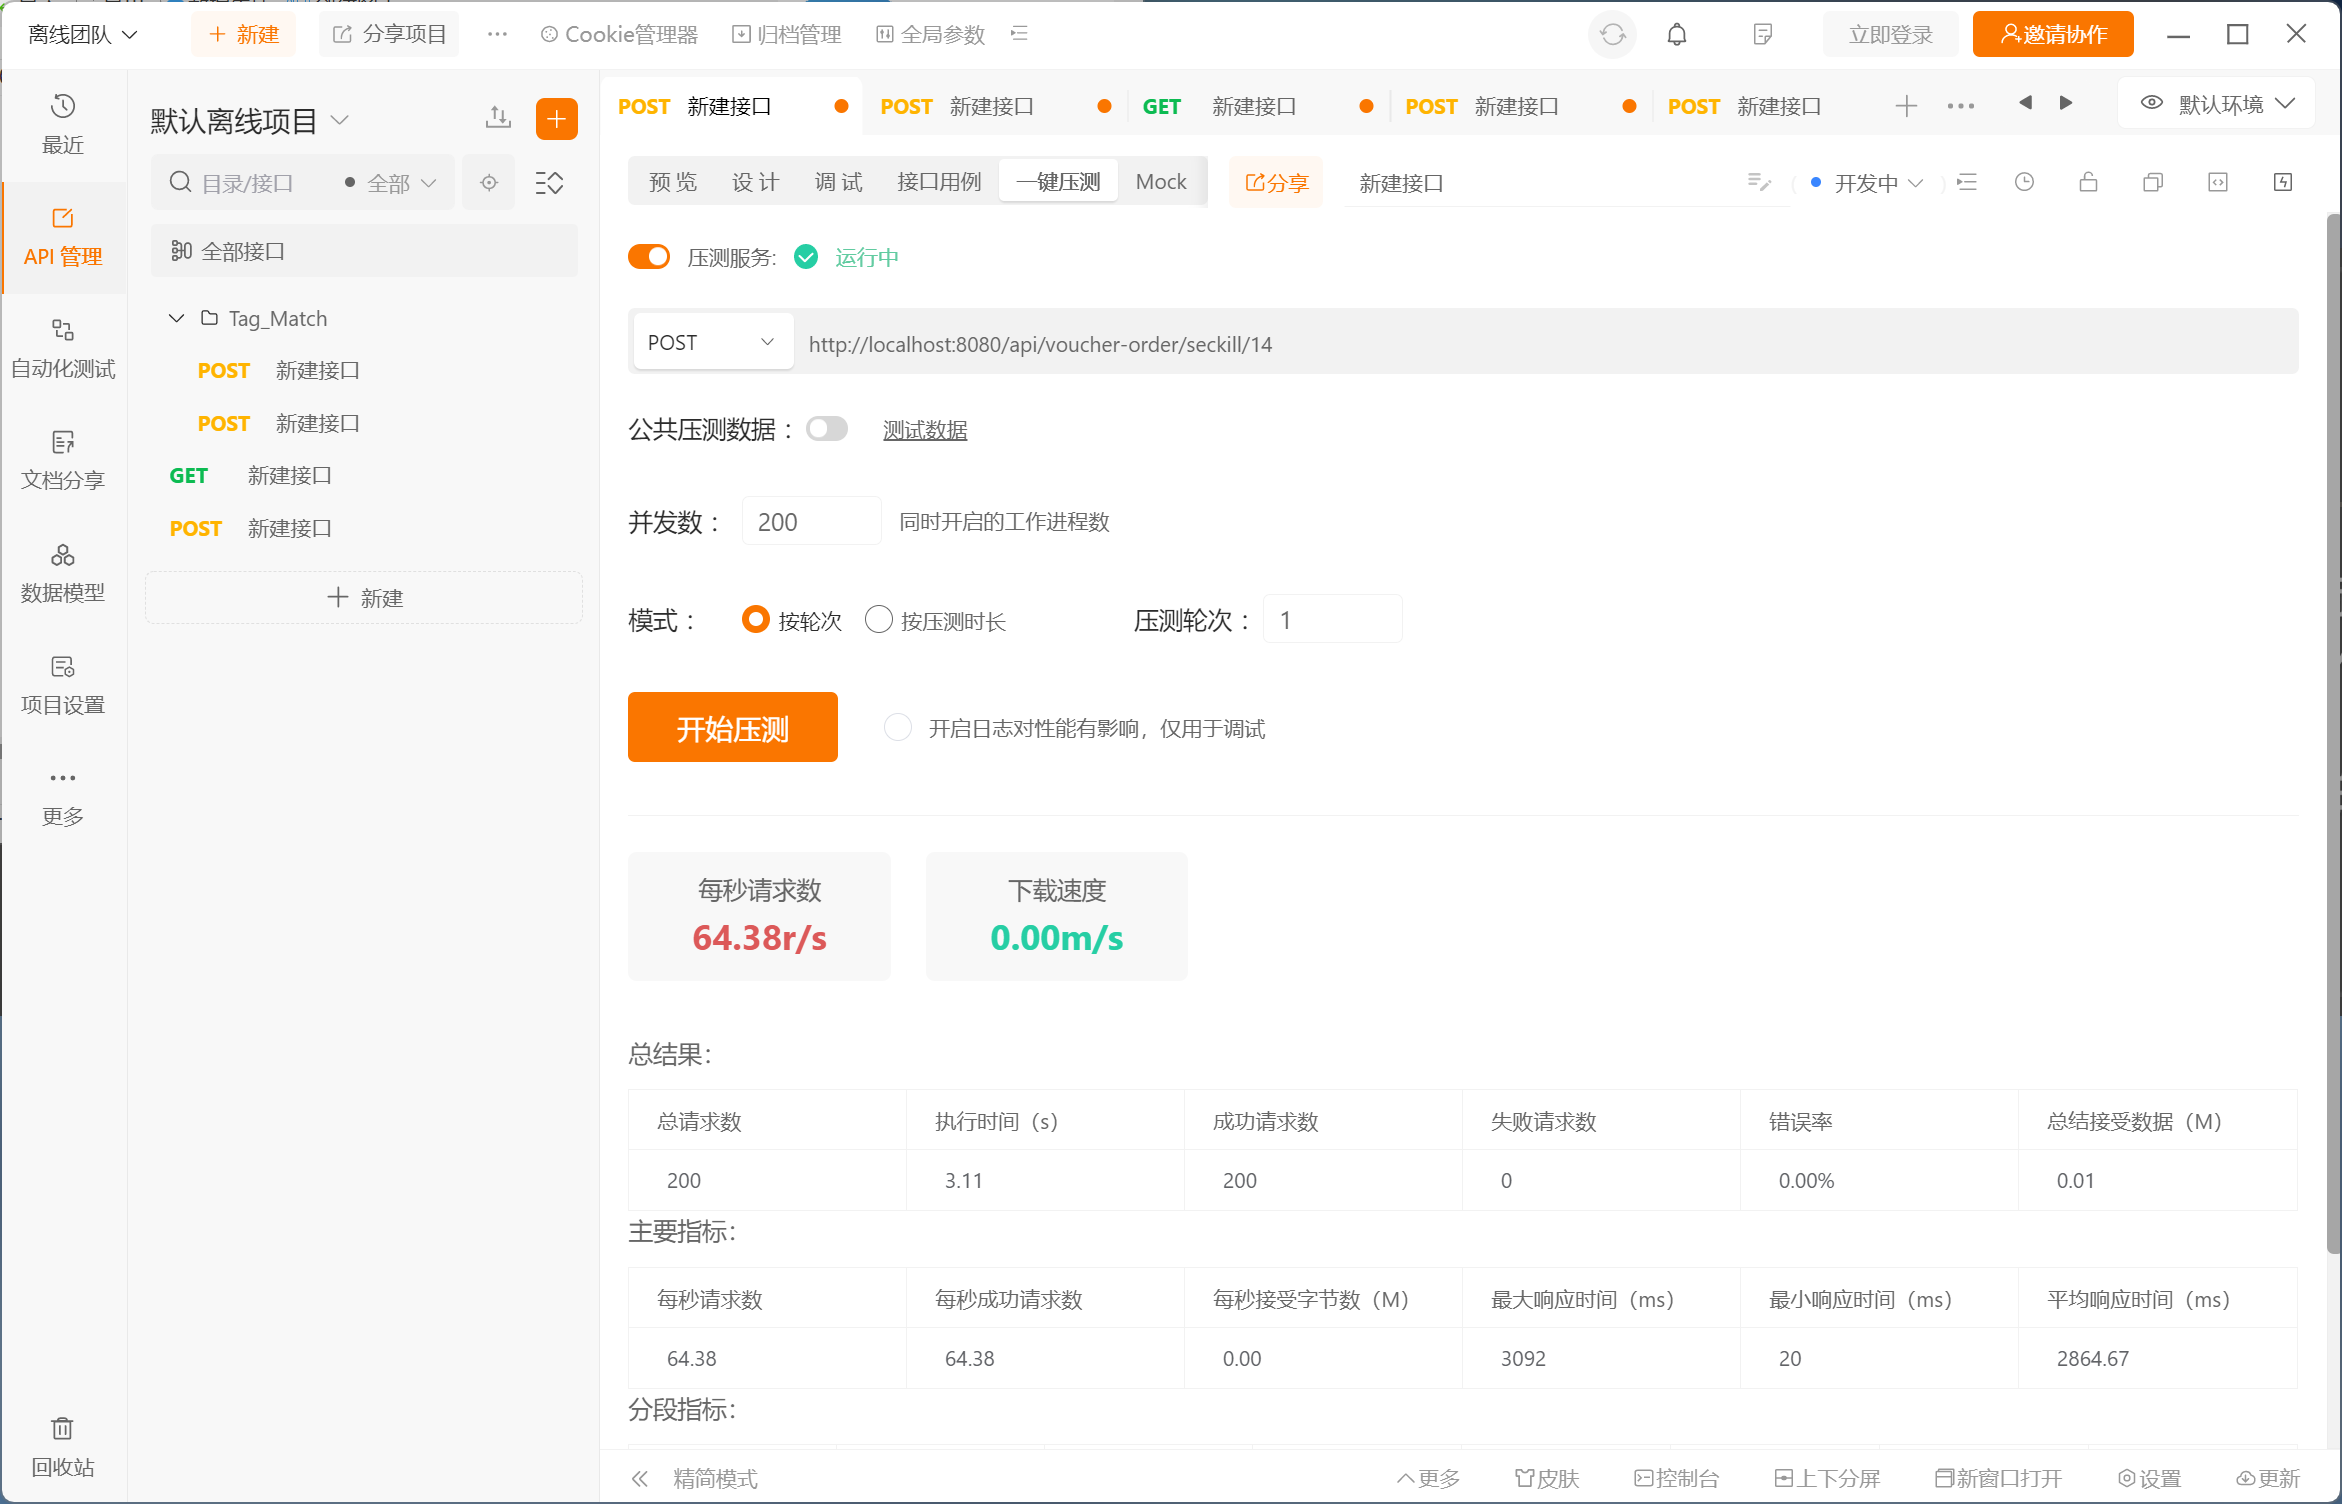Click the 开始压测 button
2342x1504 pixels.
(x=732, y=728)
